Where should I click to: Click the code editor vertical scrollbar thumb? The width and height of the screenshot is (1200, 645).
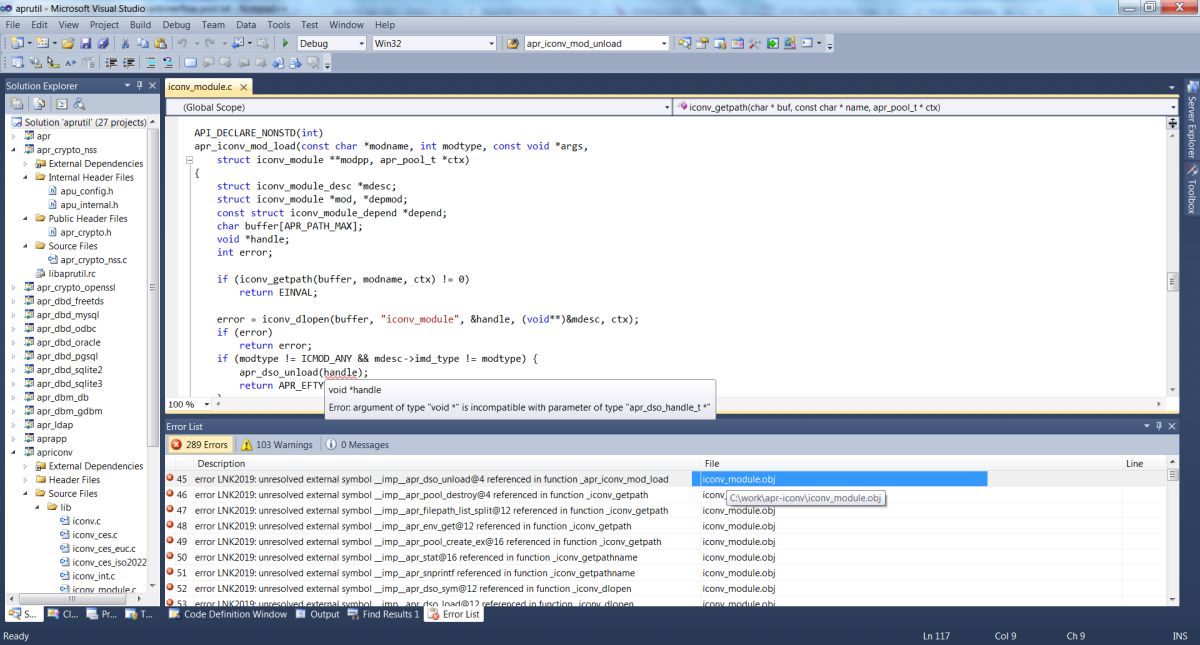tap(1173, 282)
